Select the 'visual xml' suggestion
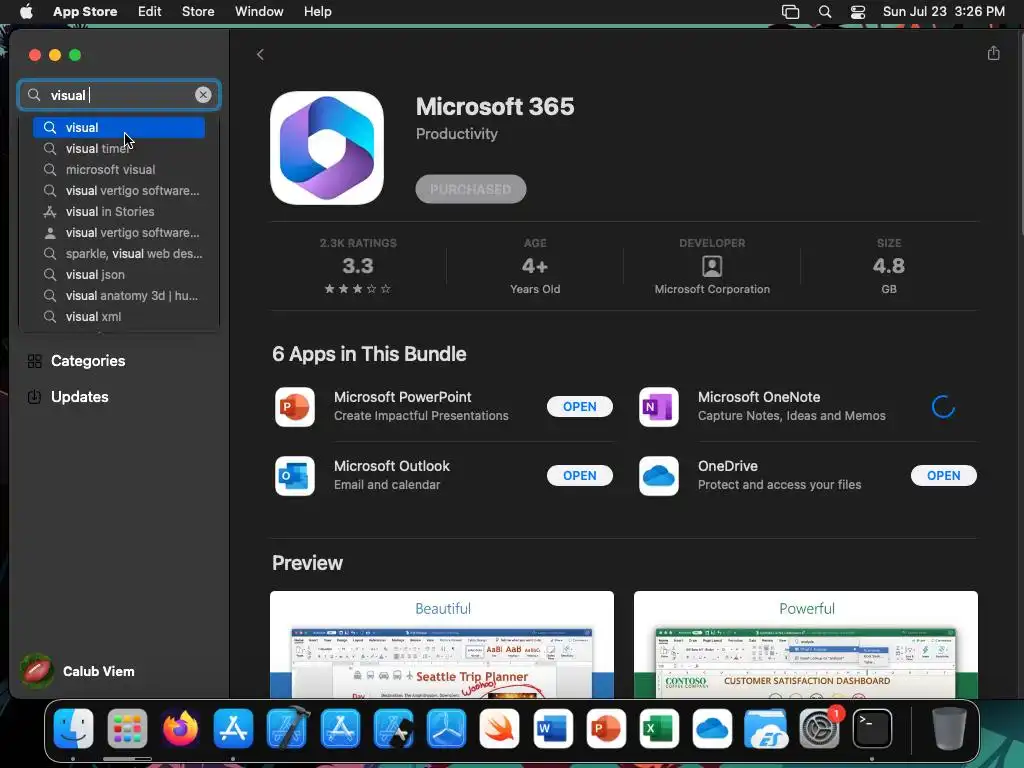The width and height of the screenshot is (1024, 768). click(119, 316)
